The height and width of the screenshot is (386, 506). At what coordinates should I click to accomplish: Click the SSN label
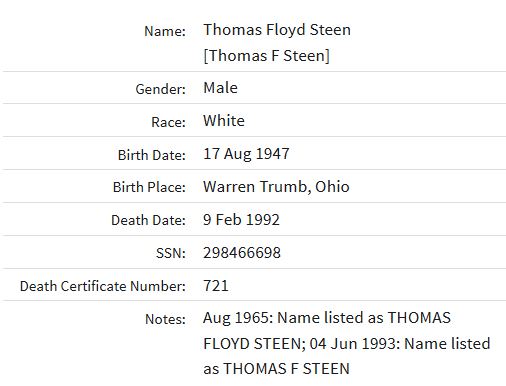(x=171, y=253)
